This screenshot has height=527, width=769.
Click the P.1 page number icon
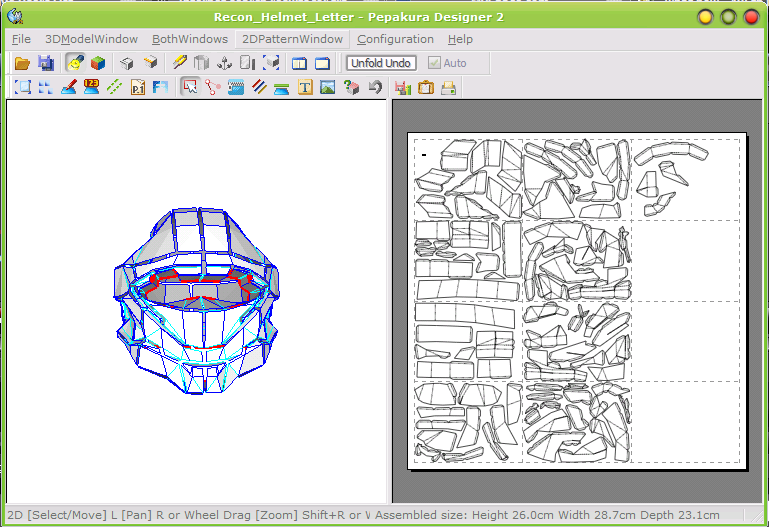coord(138,87)
